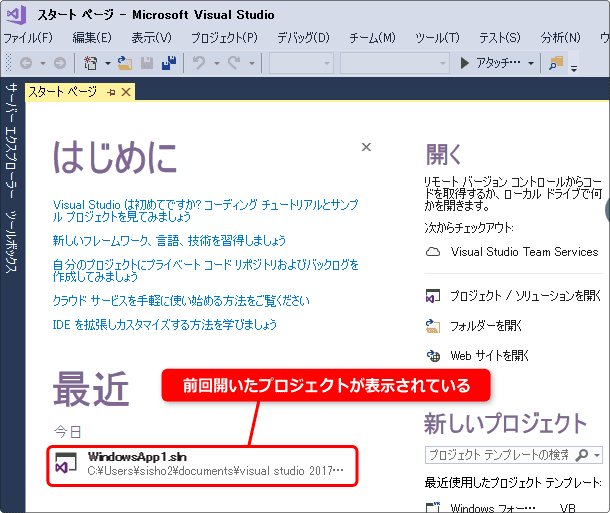Open the テスト(S) menu
The width and height of the screenshot is (610, 513).
click(500, 38)
